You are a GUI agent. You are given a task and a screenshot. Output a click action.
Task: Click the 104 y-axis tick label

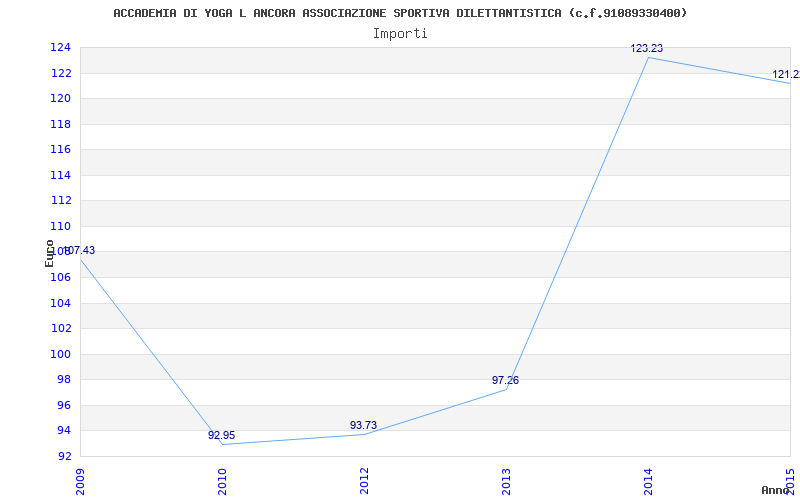[x=60, y=303]
